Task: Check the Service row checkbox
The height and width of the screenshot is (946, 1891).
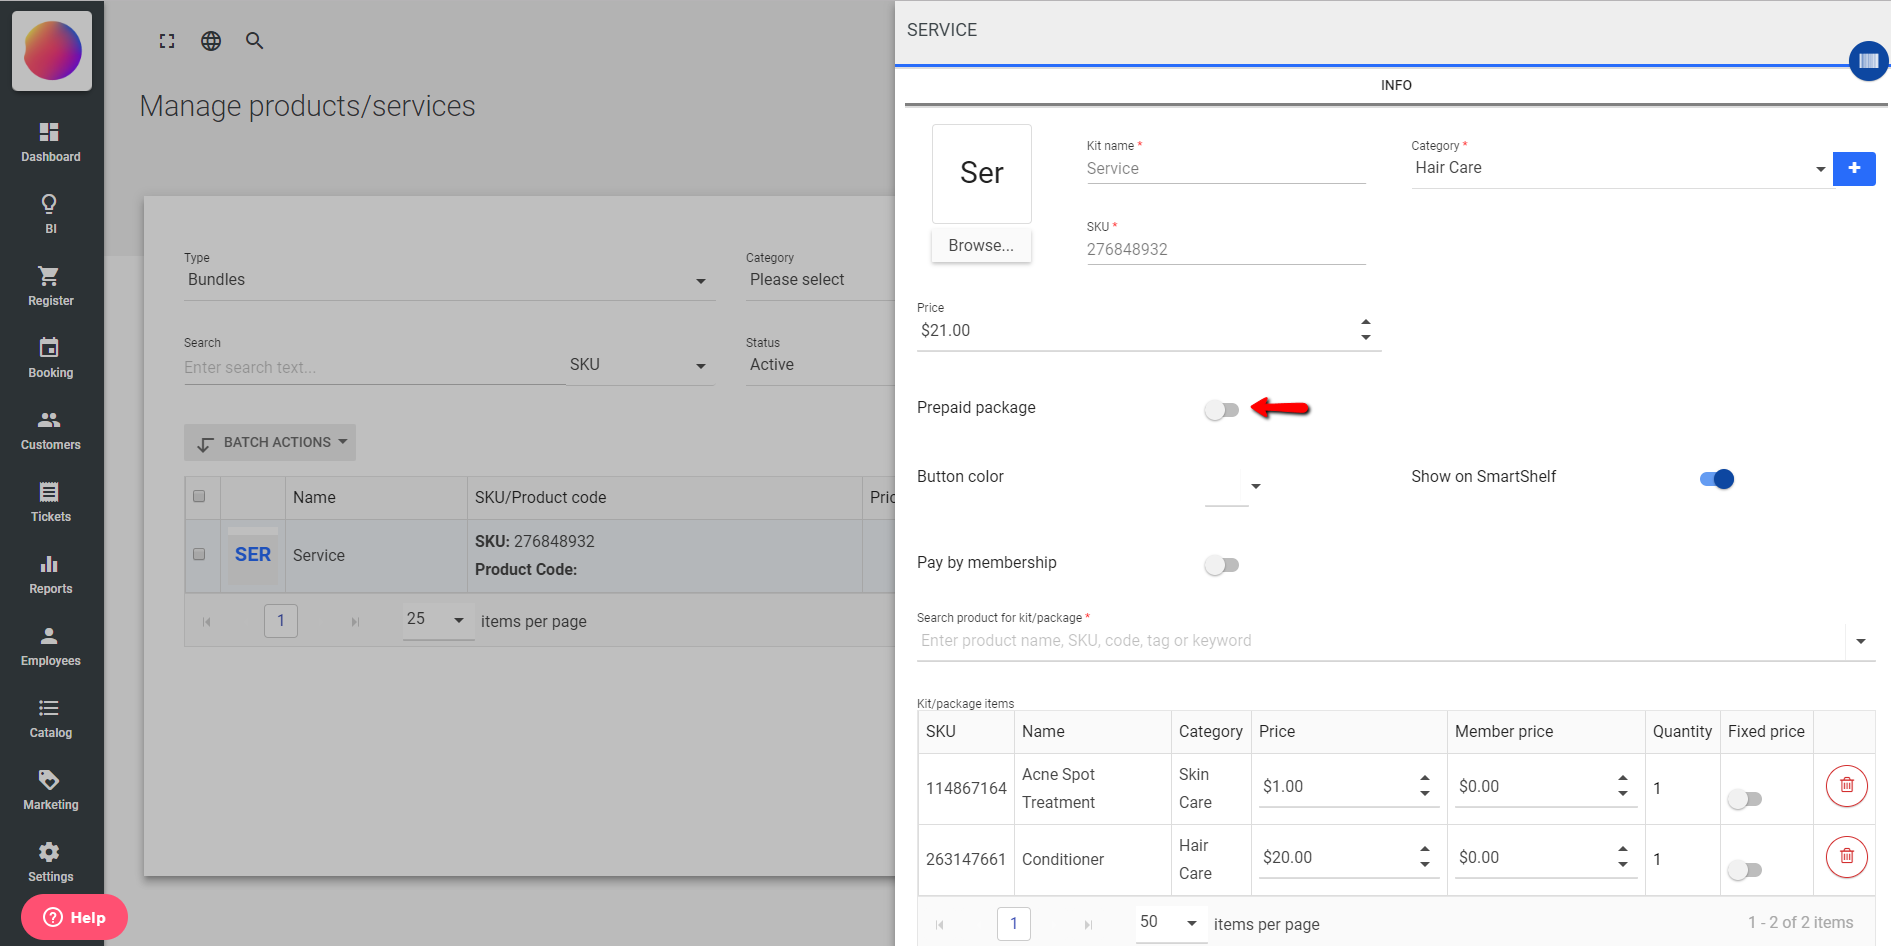Action: click(199, 554)
